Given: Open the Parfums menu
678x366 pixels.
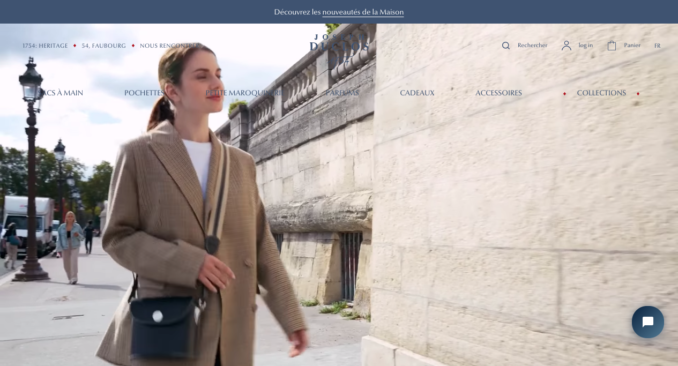Looking at the screenshot, I should (x=342, y=93).
